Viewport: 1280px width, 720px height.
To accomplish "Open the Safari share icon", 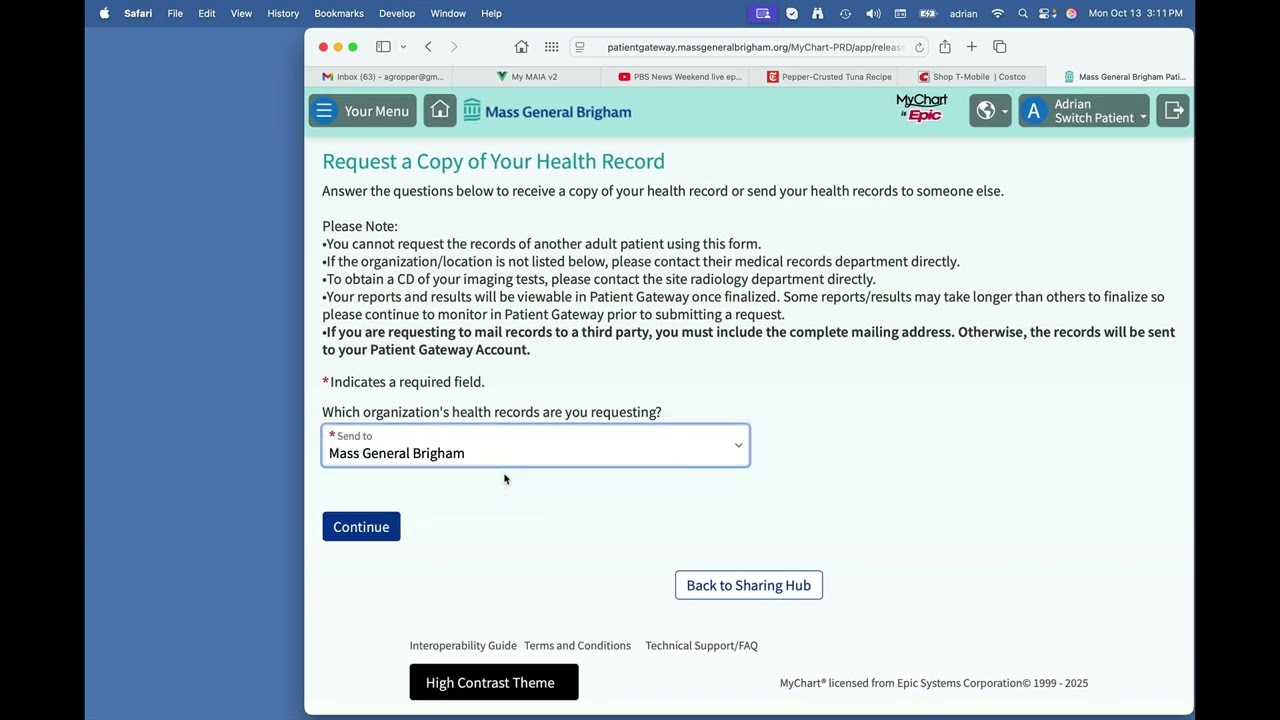I will [x=945, y=47].
